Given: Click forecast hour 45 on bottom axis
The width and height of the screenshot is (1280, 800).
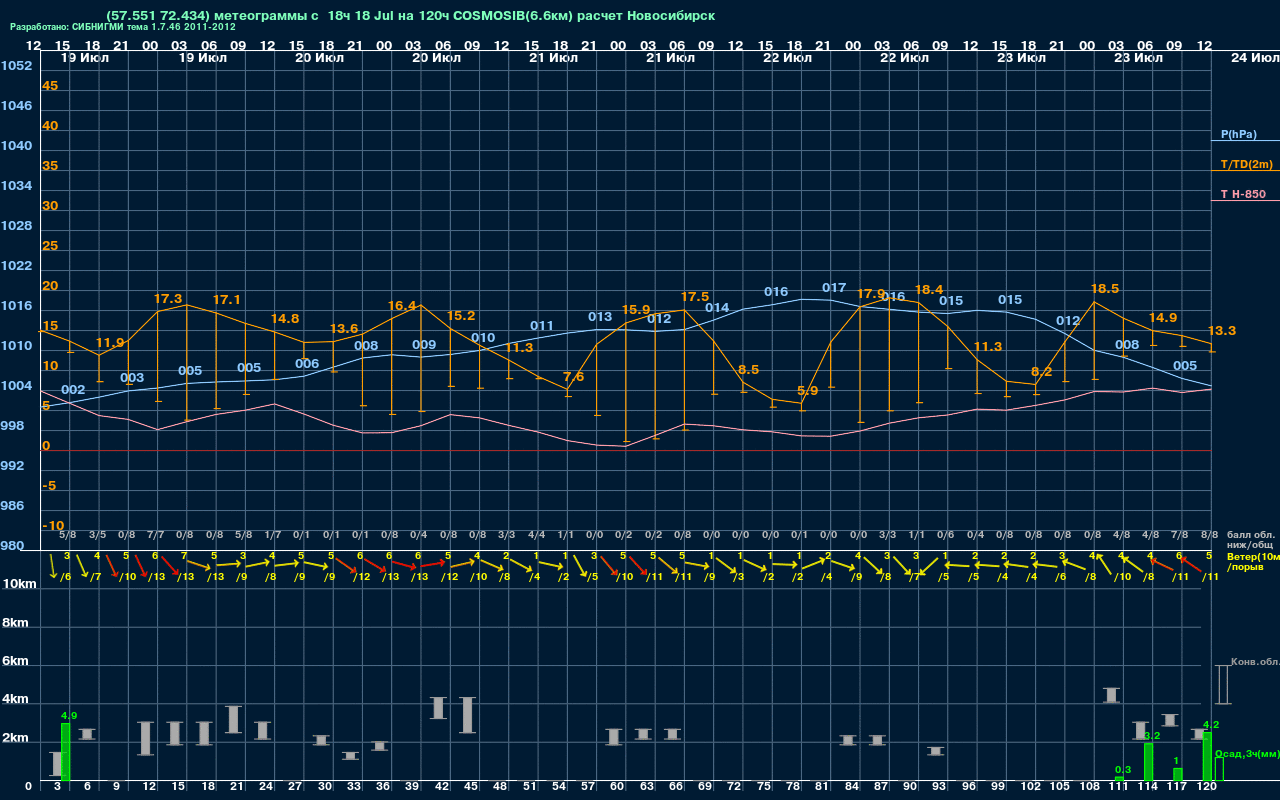Looking at the screenshot, I should coord(471,787).
